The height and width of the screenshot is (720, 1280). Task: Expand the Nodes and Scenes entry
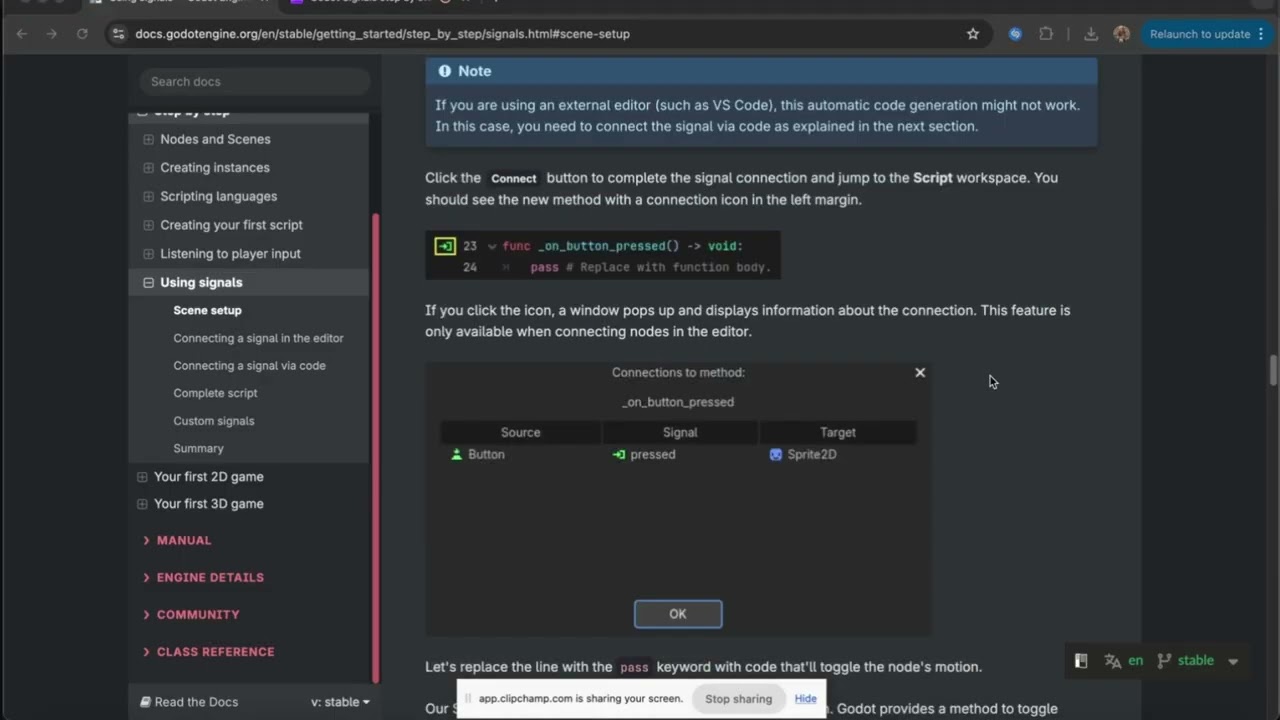click(x=148, y=139)
